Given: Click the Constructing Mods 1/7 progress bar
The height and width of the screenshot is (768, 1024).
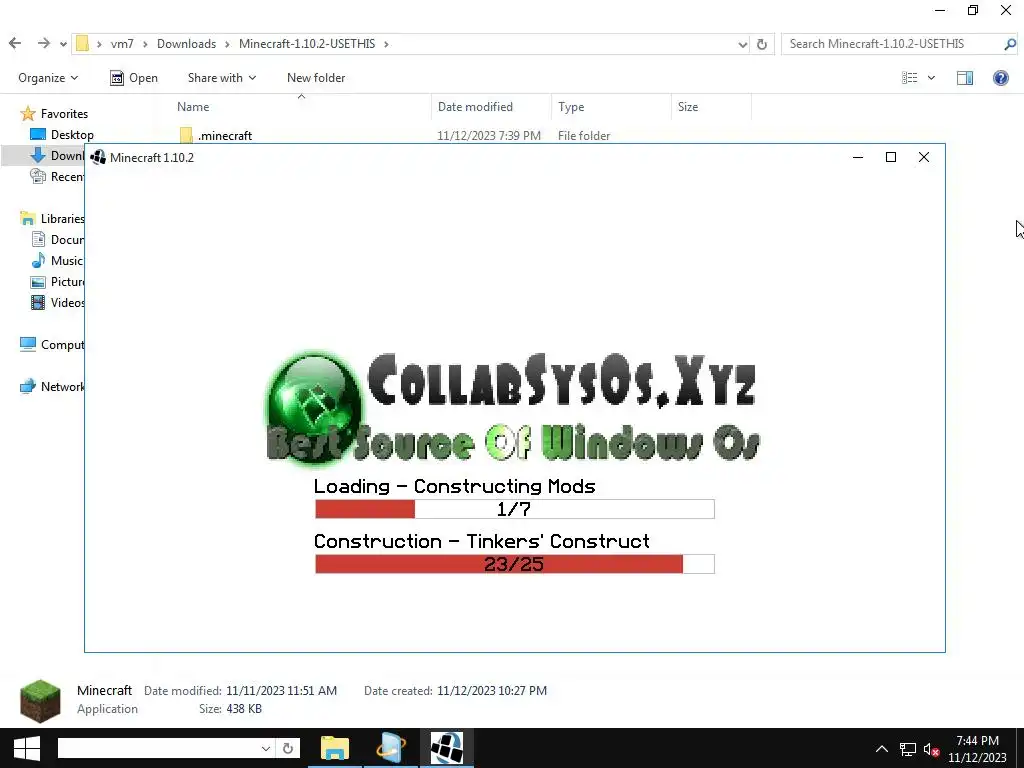Looking at the screenshot, I should [515, 509].
